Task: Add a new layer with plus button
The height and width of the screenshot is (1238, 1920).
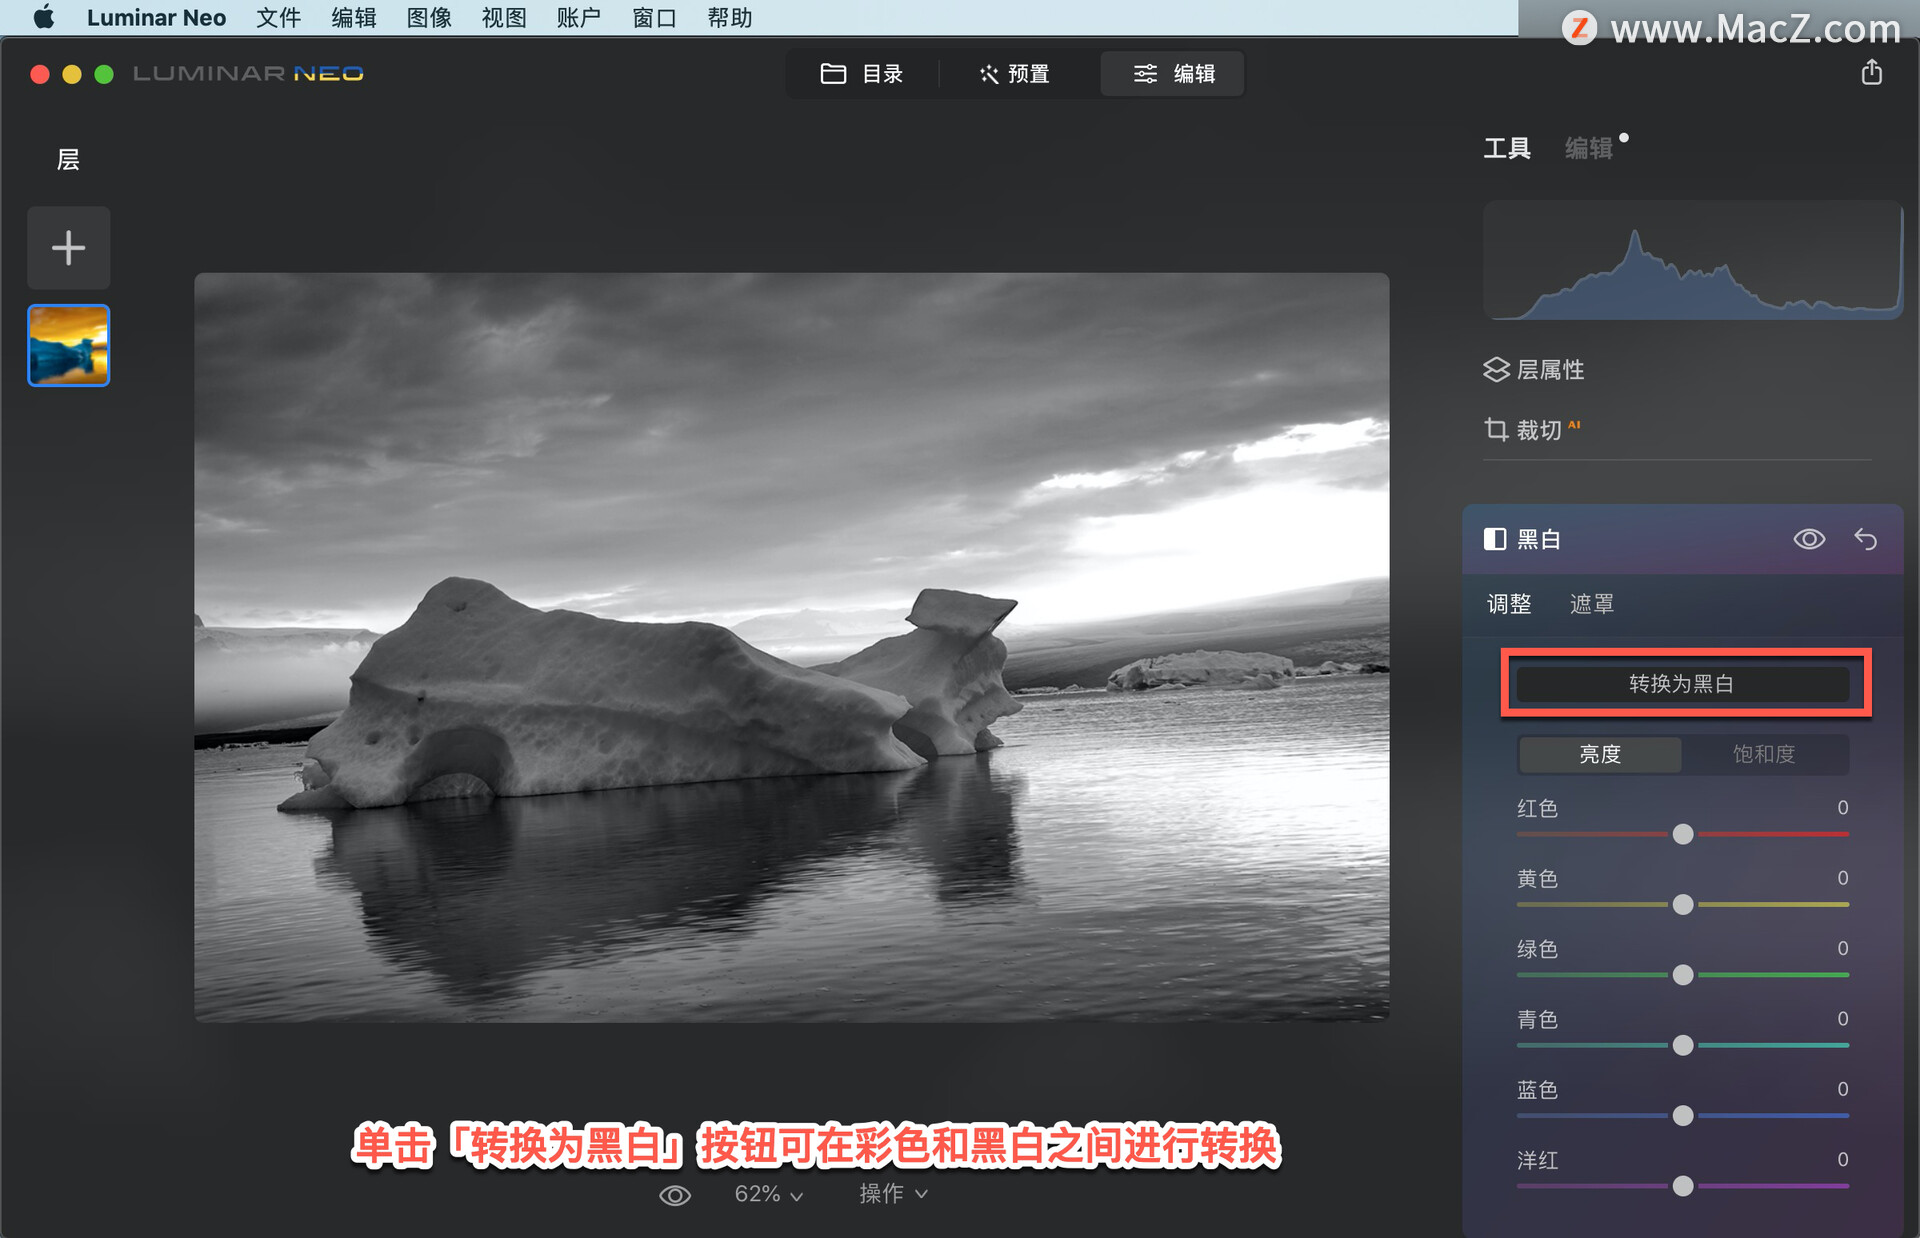Action: tap(69, 248)
